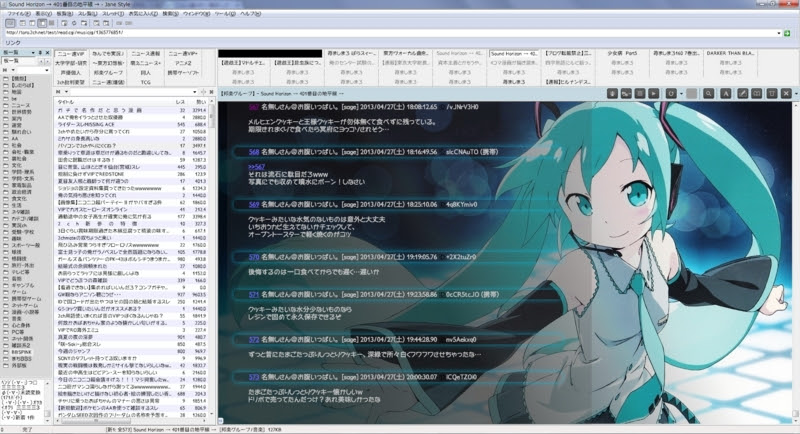Sort thread list by タイトル column
This screenshot has width=800, height=434.
113,102
